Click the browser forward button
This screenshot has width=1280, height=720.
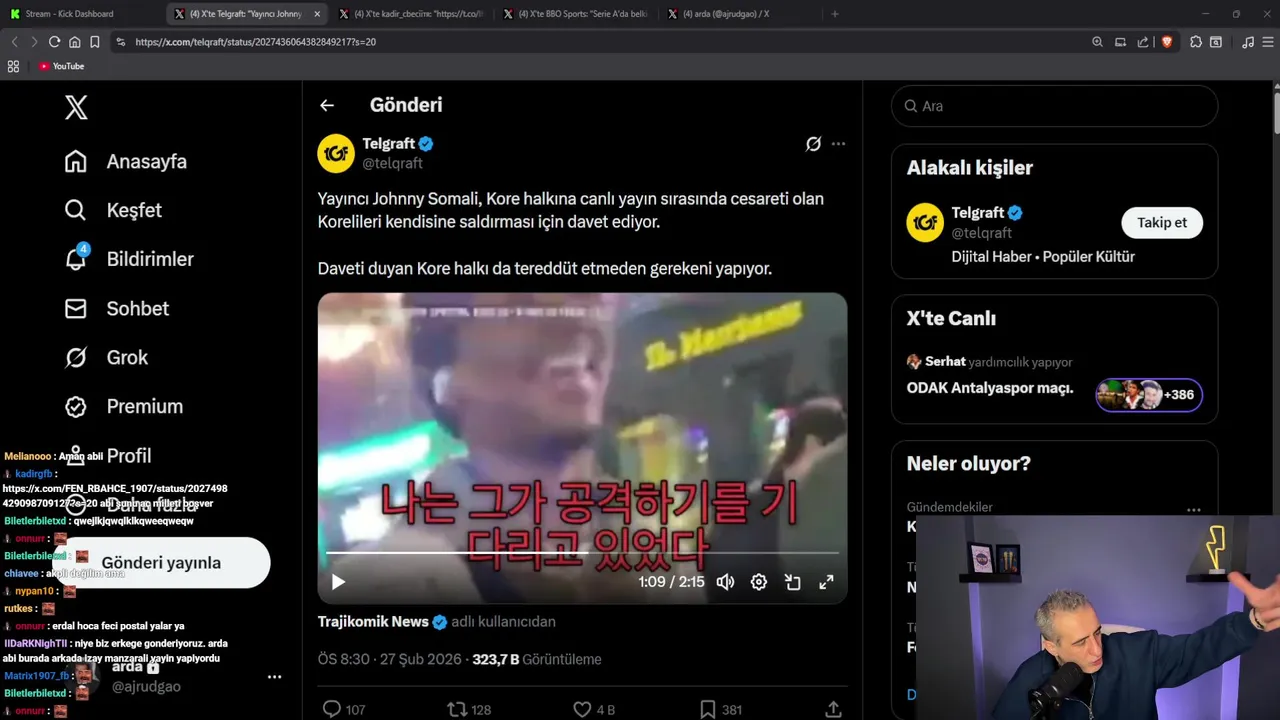[x=34, y=42]
